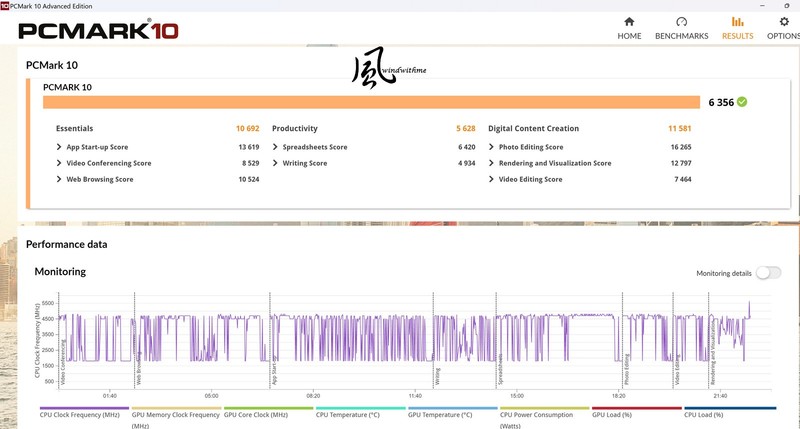Expand Video Conferencing Score details

[60, 163]
